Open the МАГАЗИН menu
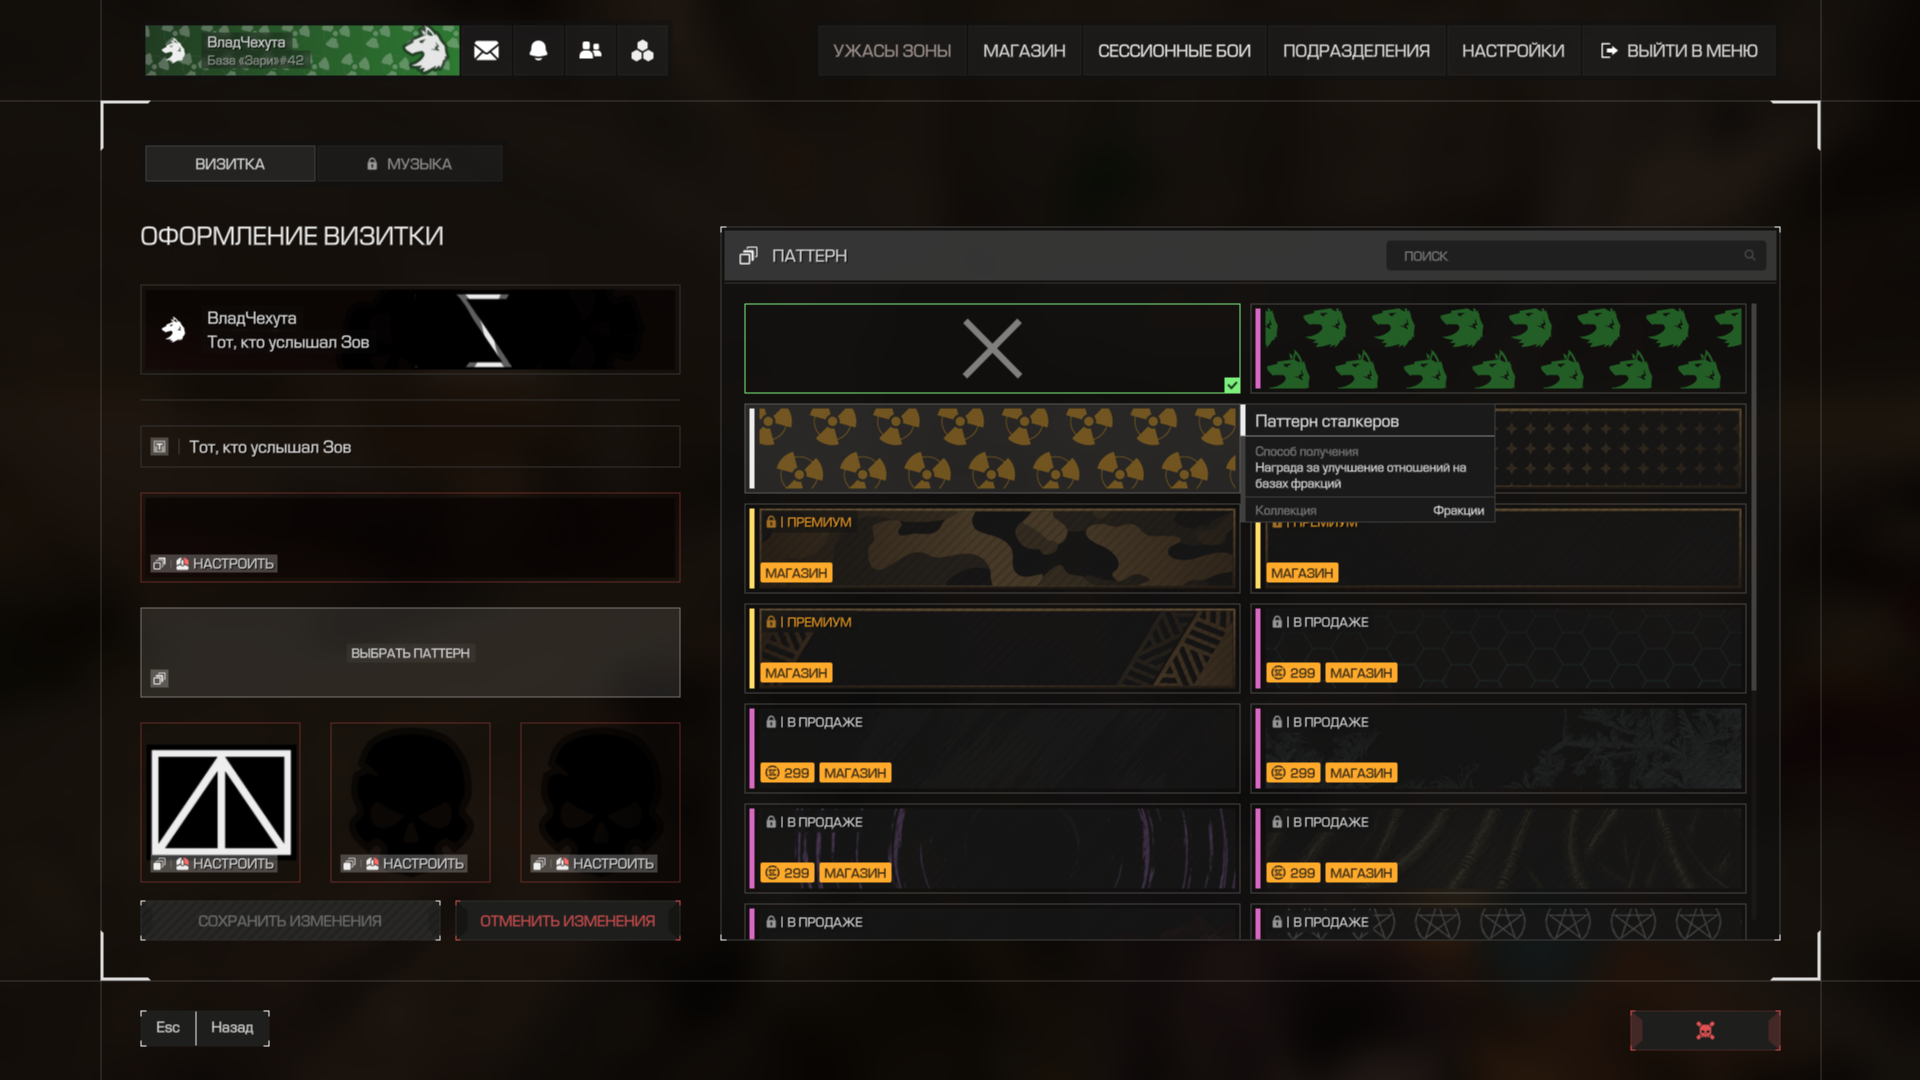 (x=1024, y=51)
